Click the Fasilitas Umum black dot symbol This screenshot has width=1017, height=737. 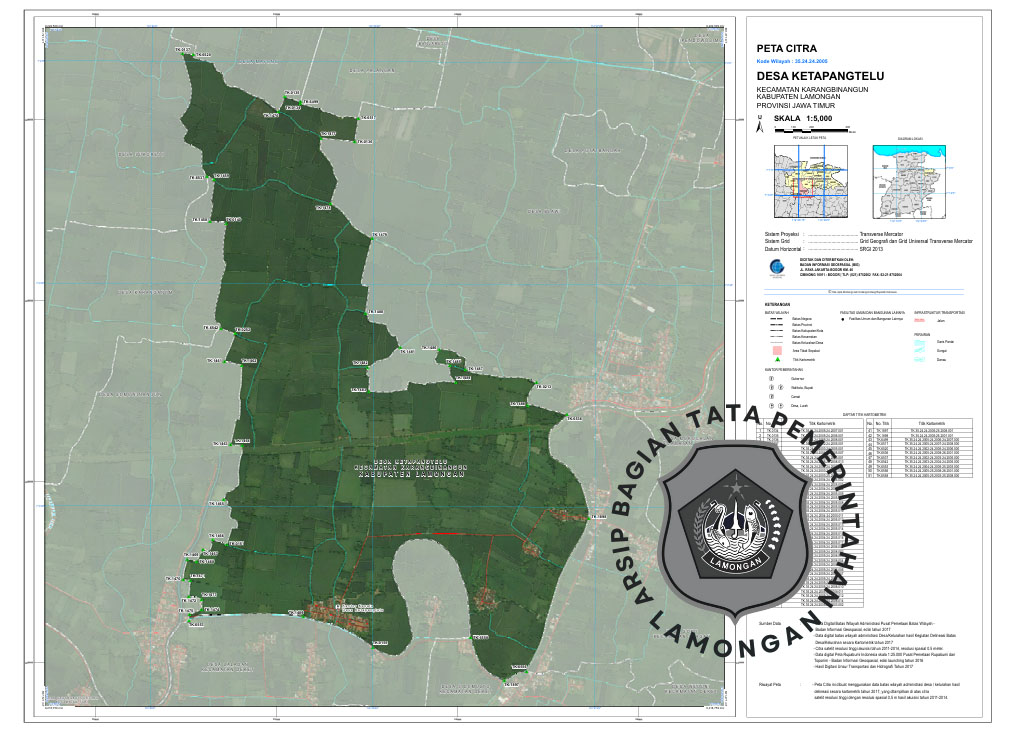[843, 321]
